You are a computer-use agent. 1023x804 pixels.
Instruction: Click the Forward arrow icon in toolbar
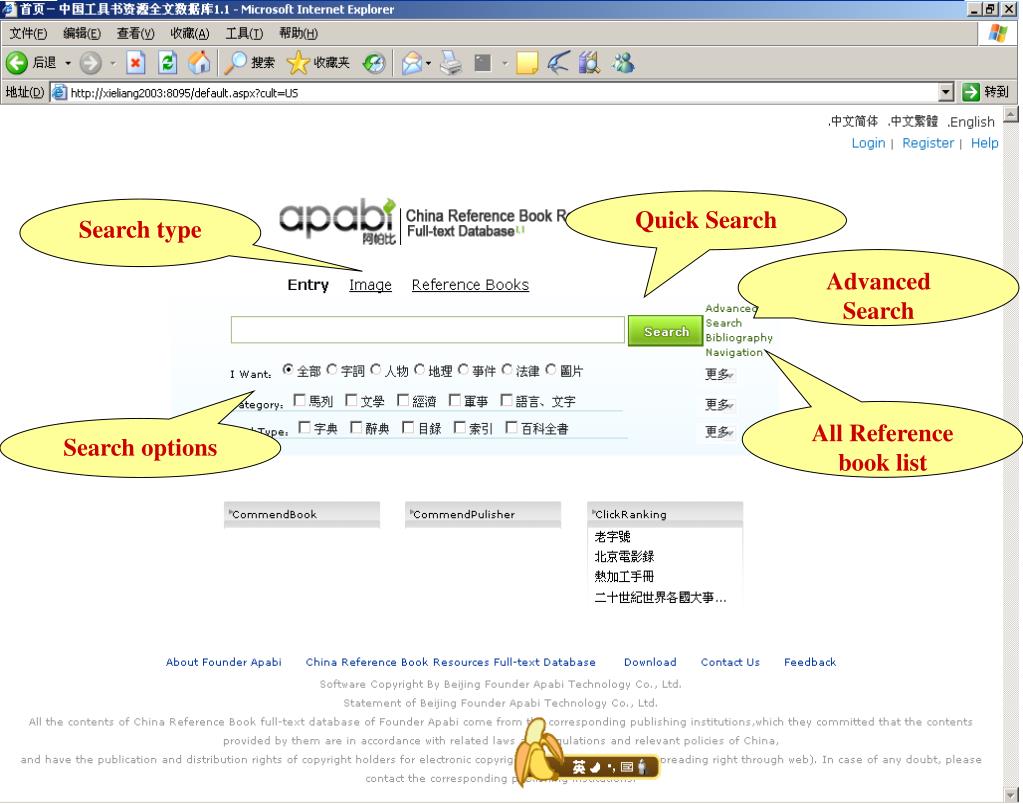tap(91, 63)
